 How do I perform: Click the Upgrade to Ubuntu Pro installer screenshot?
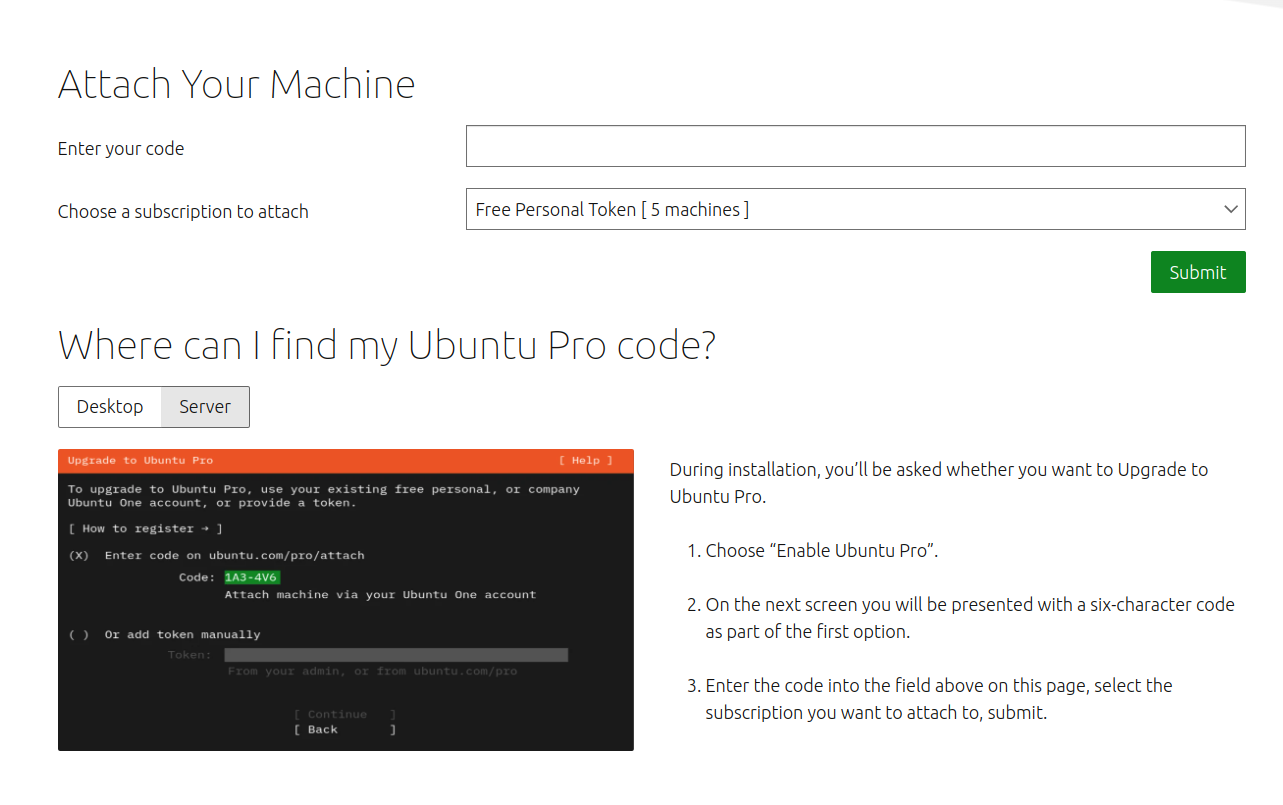[346, 600]
